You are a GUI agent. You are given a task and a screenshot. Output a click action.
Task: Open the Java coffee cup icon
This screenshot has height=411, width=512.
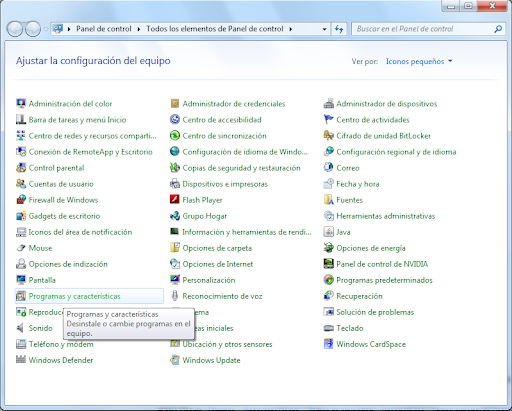[329, 232]
